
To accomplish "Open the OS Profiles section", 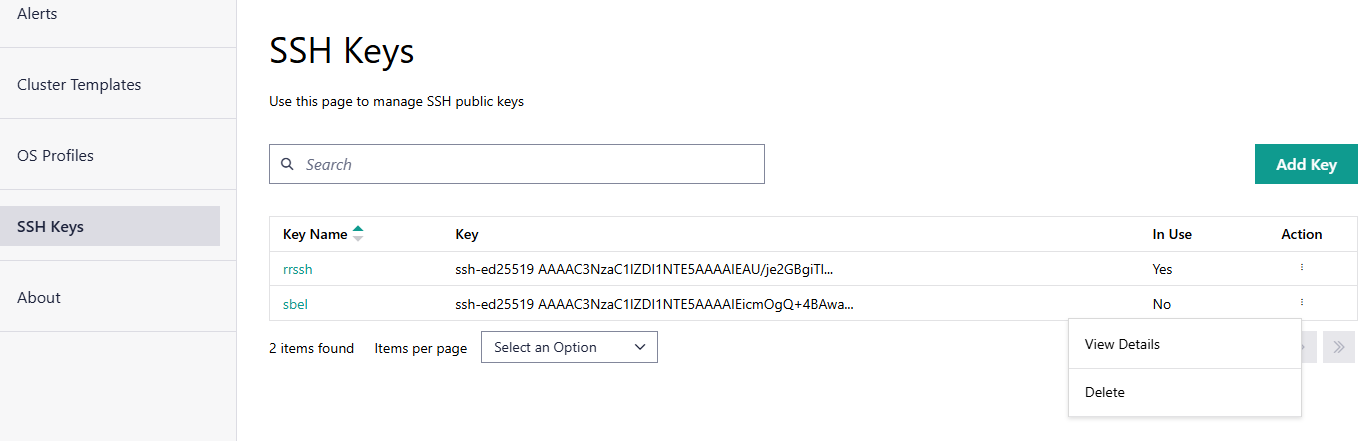I will 55,156.
